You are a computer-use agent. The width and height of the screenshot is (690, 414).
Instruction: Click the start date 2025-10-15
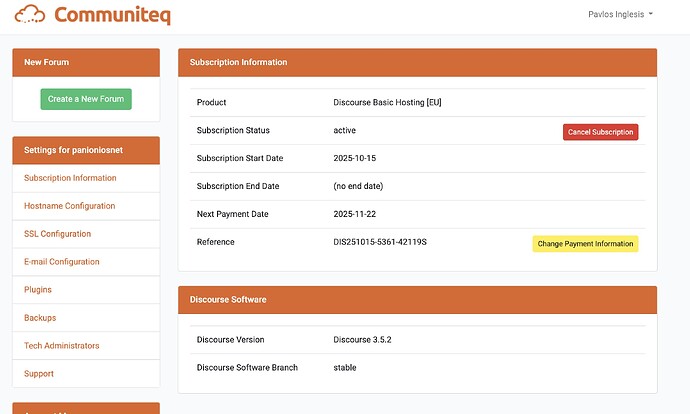pyautogui.click(x=355, y=158)
